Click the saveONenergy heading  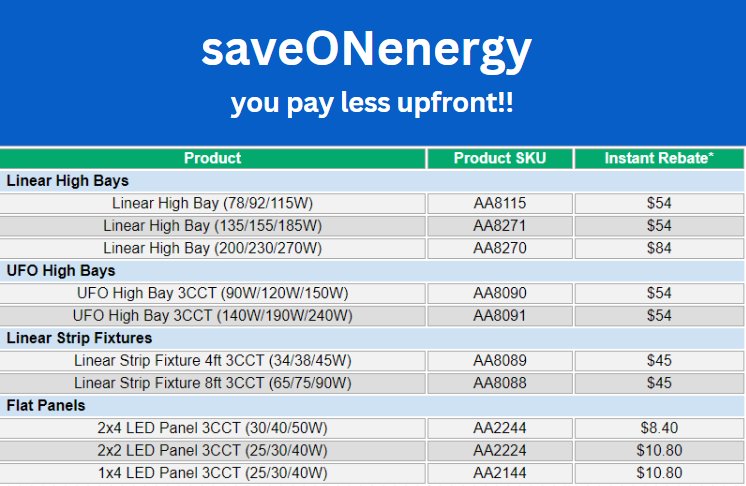(x=366, y=51)
